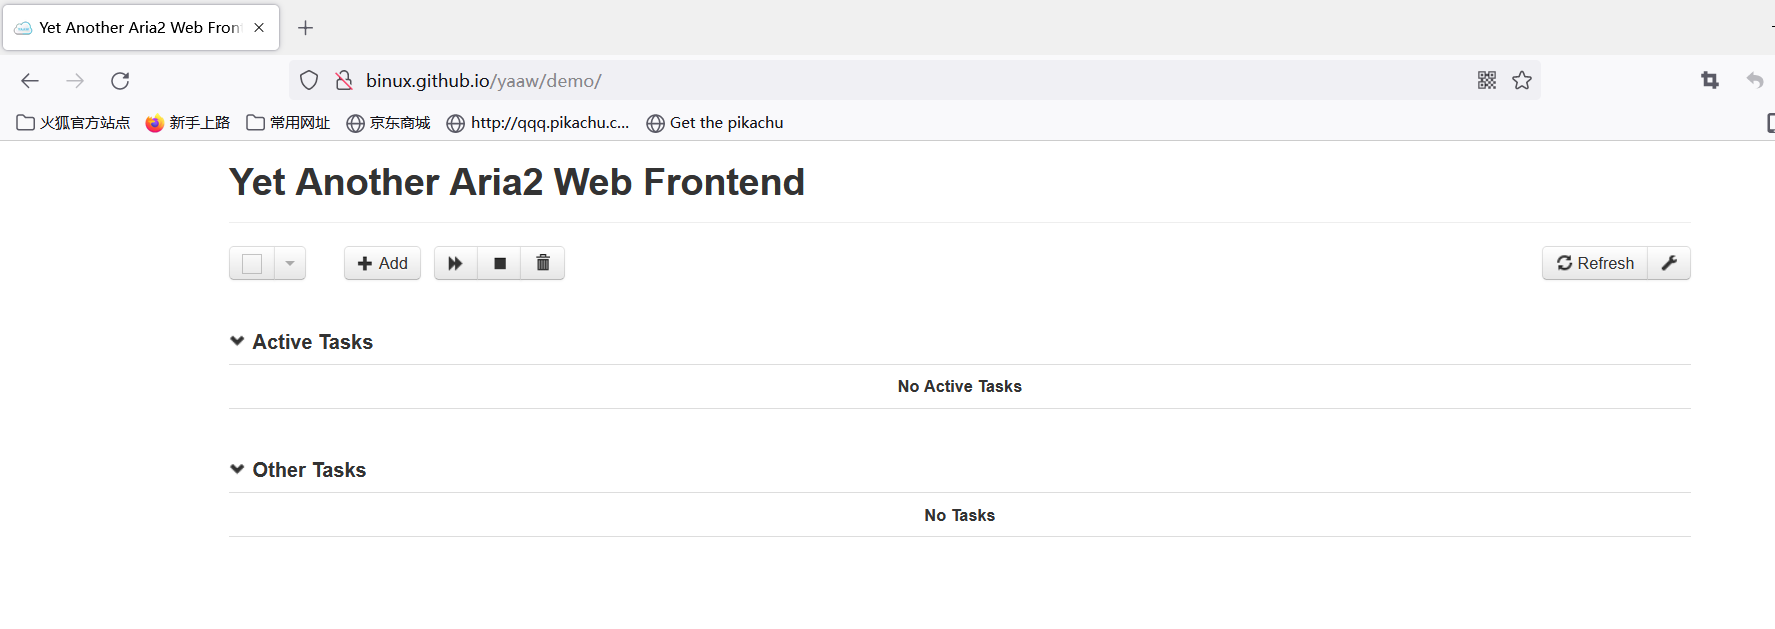Open settings via the wrench icon
Image resolution: width=1775 pixels, height=629 pixels.
coord(1669,263)
